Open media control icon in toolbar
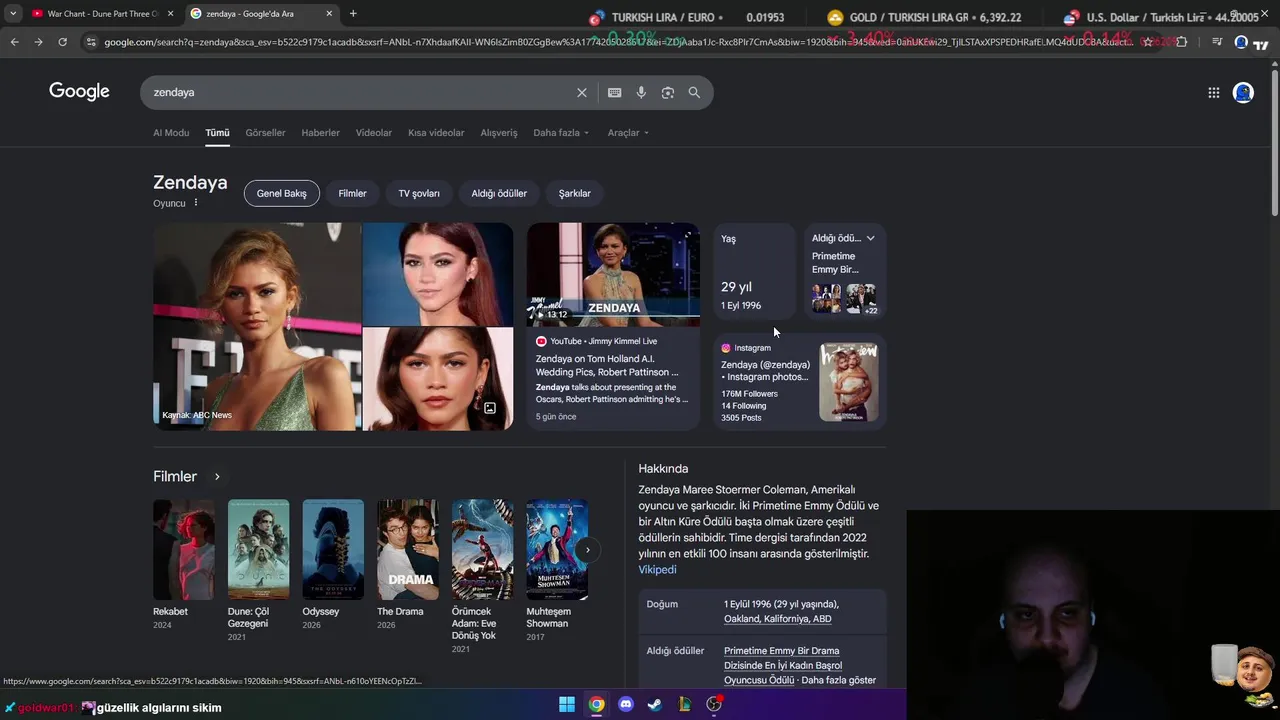 [x=1217, y=42]
